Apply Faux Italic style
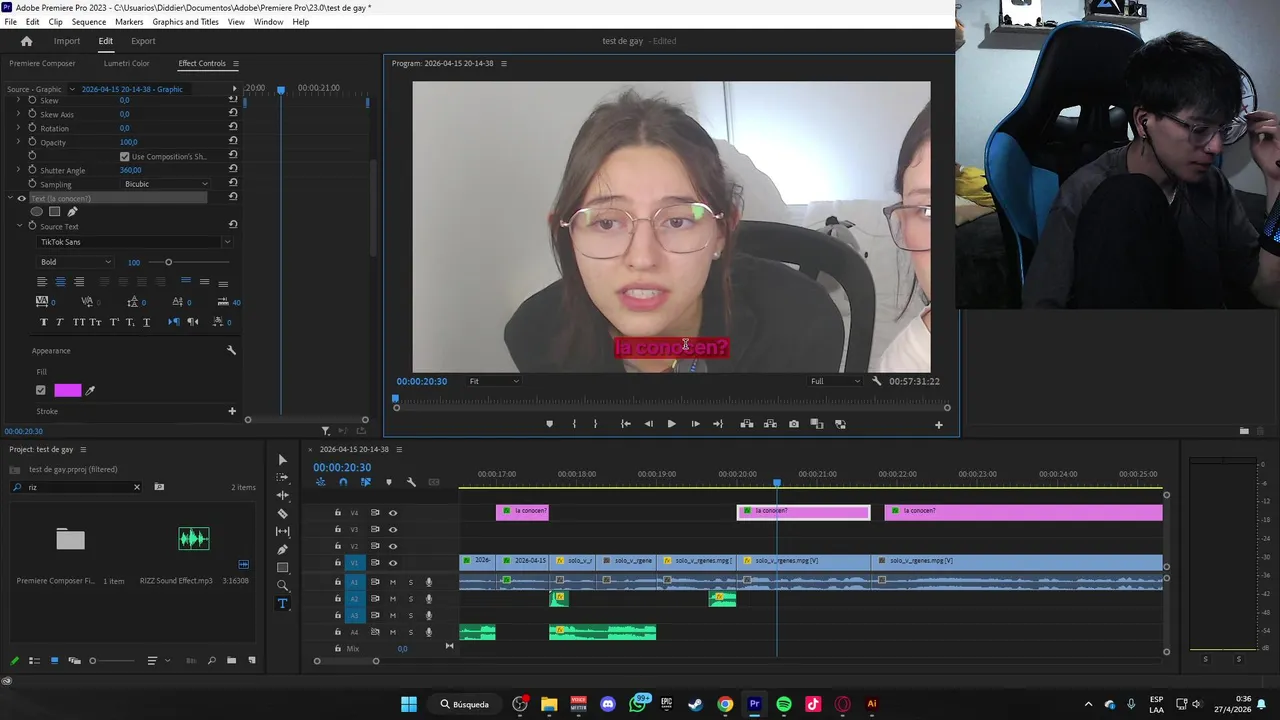This screenshot has width=1280, height=720. click(x=59, y=322)
